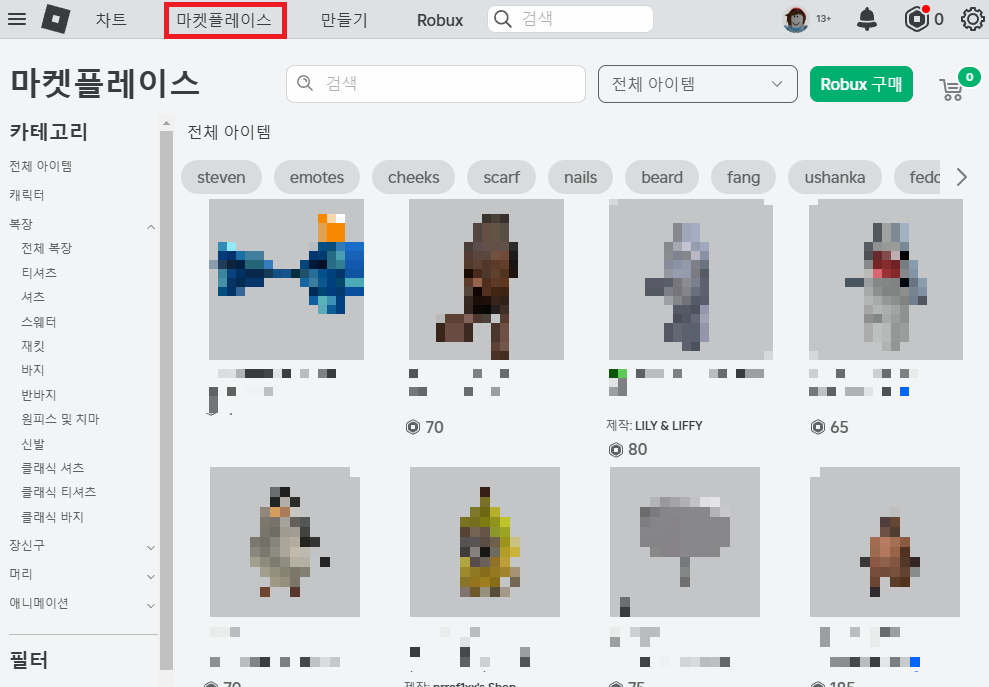Screen dimensions: 989x687
Task: Open the item thumbnail priced 65
Action: click(x=886, y=279)
